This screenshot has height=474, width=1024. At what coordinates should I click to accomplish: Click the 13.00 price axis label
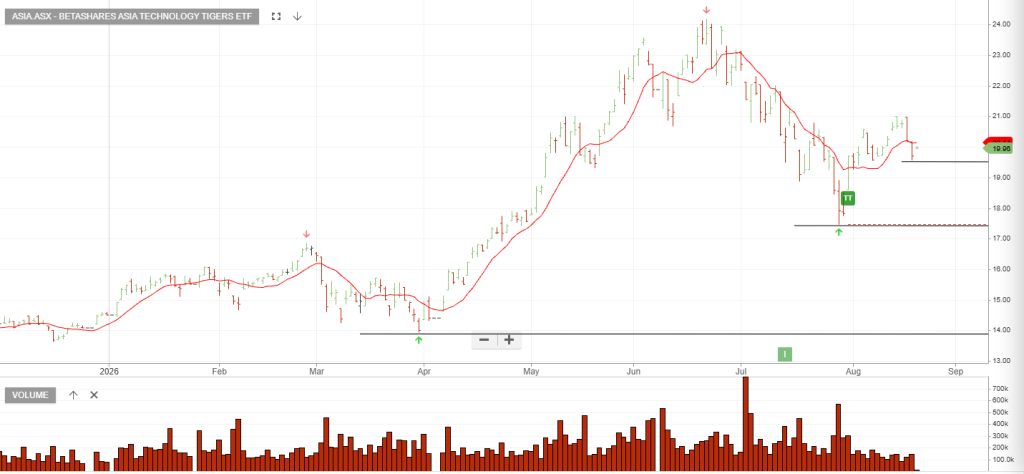tap(1002, 361)
